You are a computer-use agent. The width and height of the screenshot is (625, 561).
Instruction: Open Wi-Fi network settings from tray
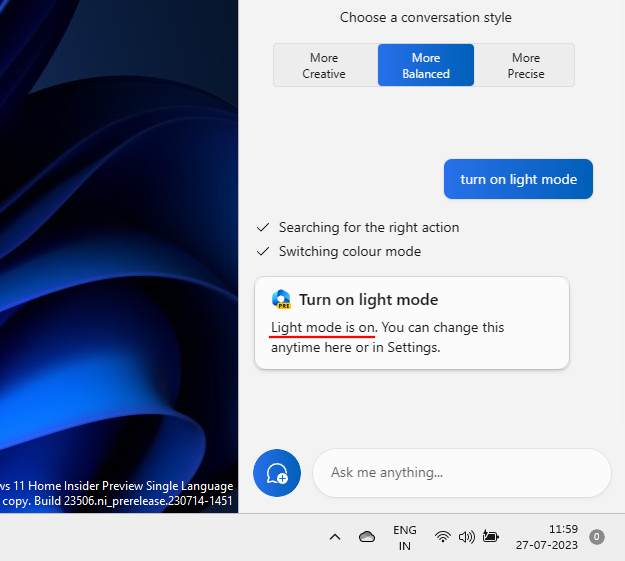pyautogui.click(x=442, y=537)
